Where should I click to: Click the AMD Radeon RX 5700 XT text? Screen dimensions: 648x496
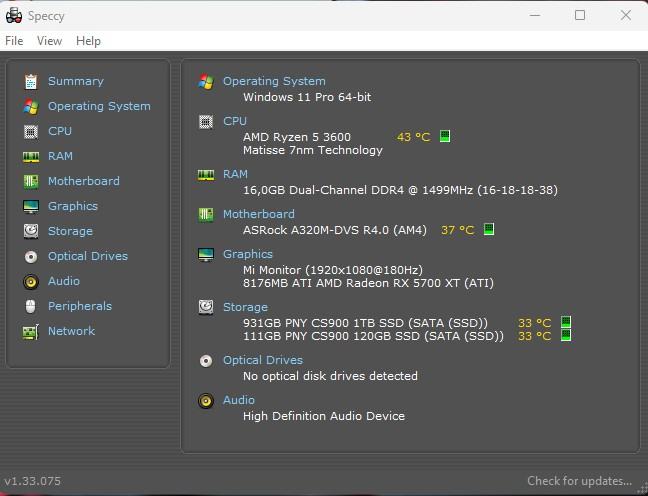[368, 284]
